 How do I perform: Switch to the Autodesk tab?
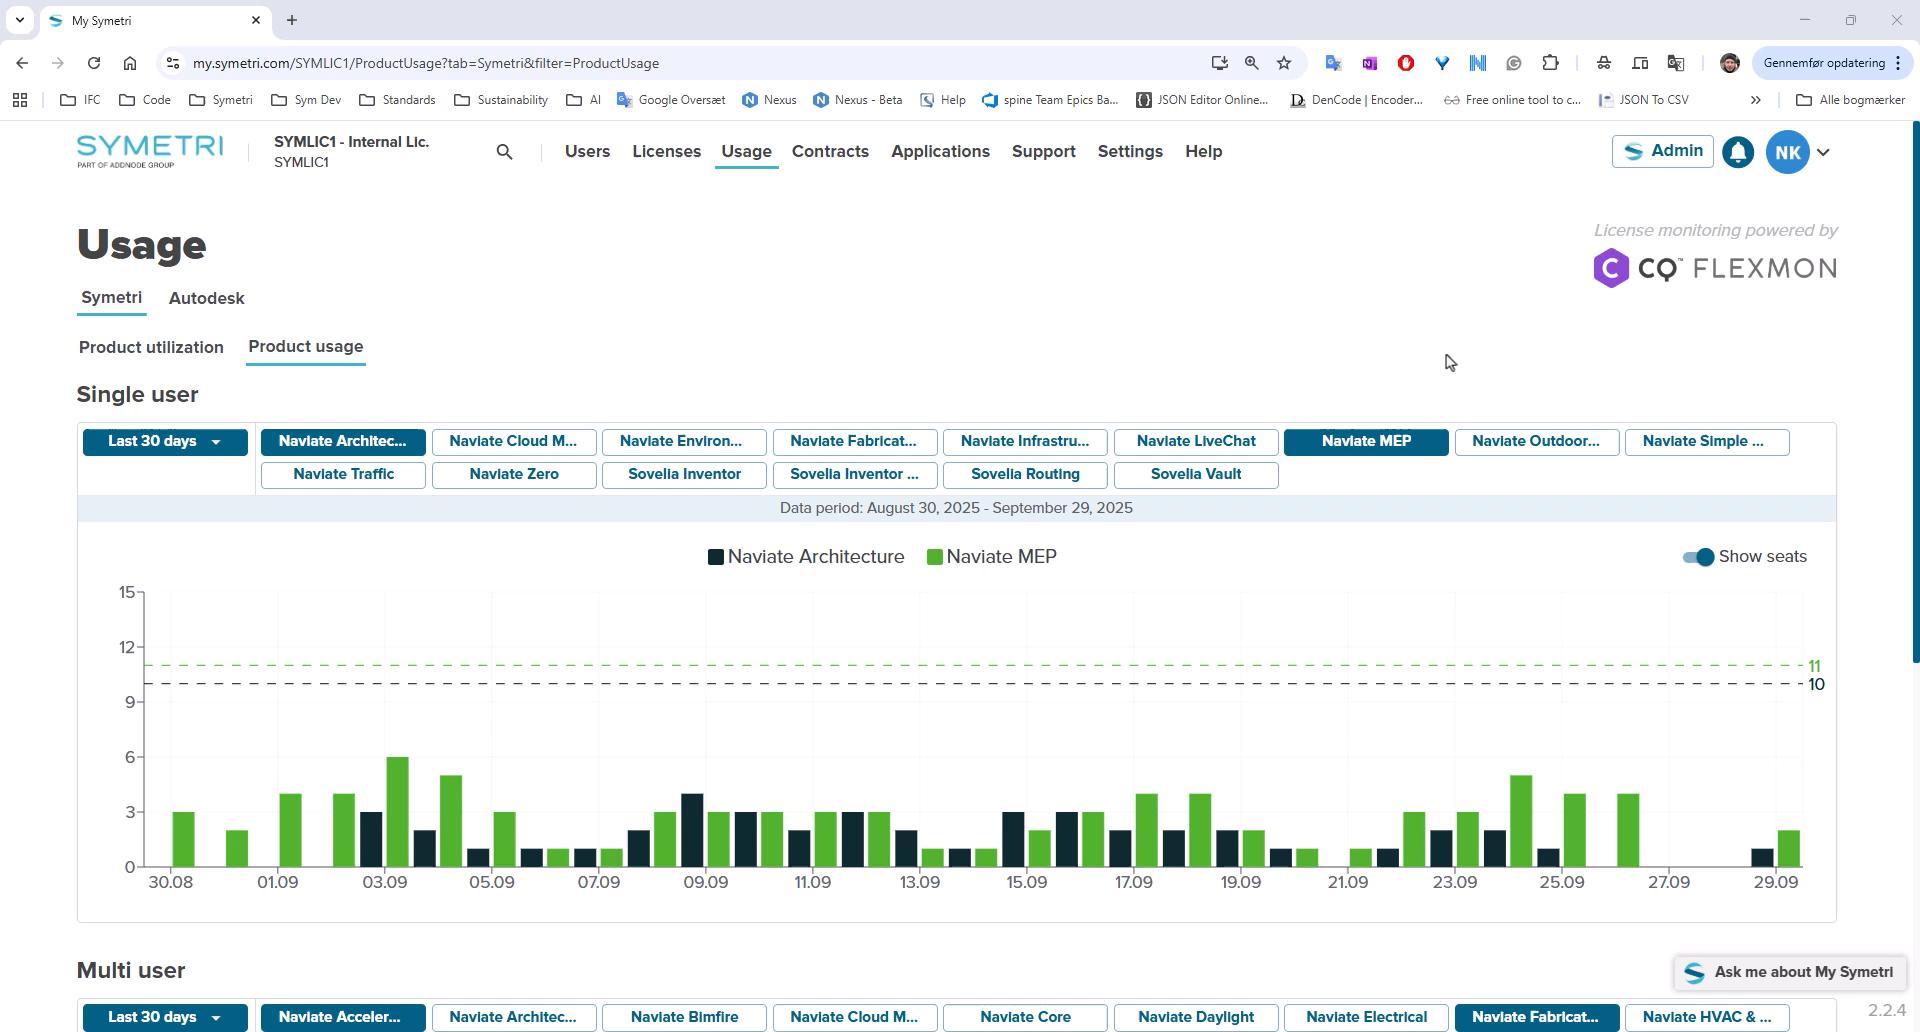click(x=206, y=299)
